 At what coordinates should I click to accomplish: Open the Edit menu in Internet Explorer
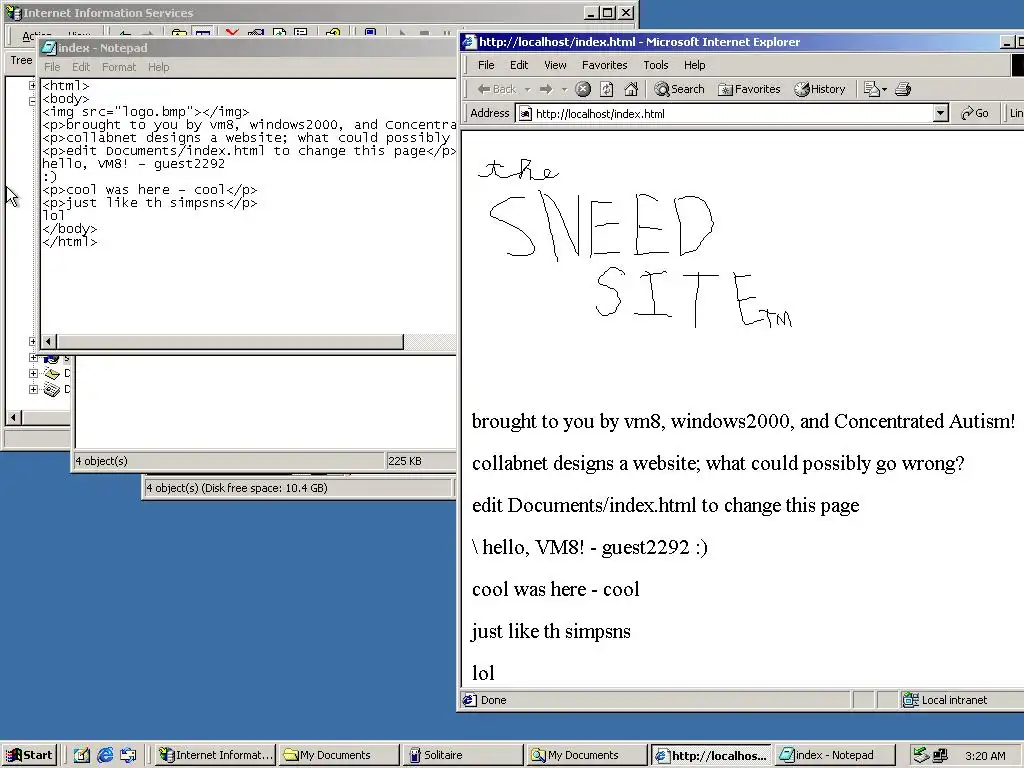[x=519, y=65]
